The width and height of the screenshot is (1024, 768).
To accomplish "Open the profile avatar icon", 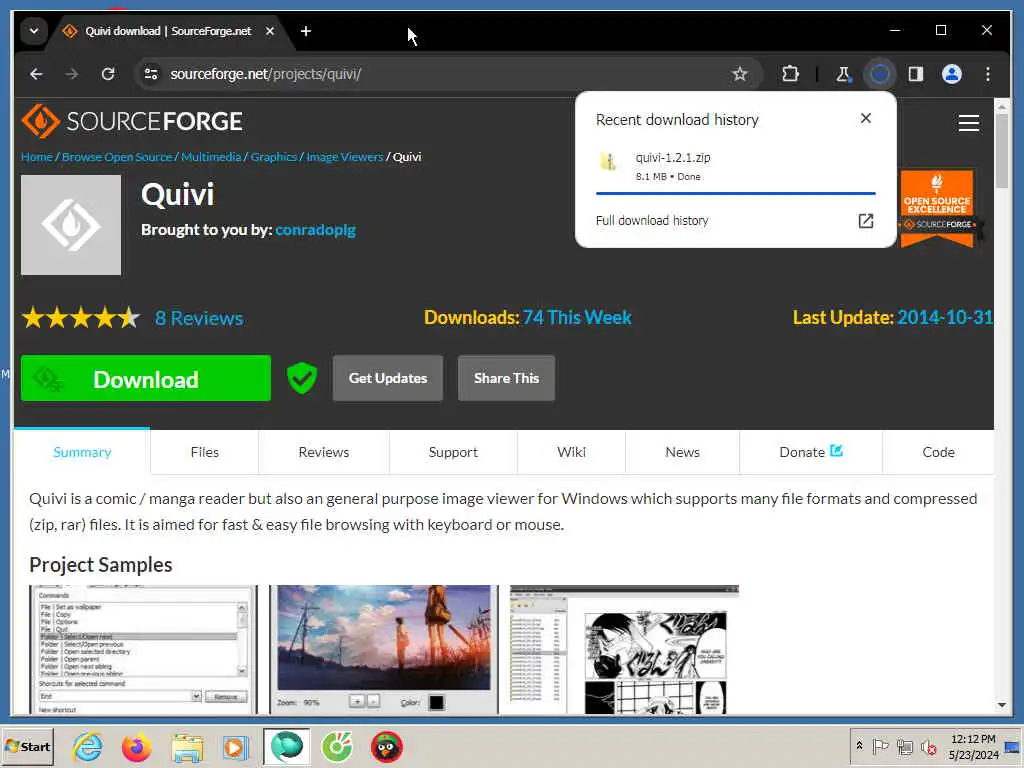I will coord(952,74).
